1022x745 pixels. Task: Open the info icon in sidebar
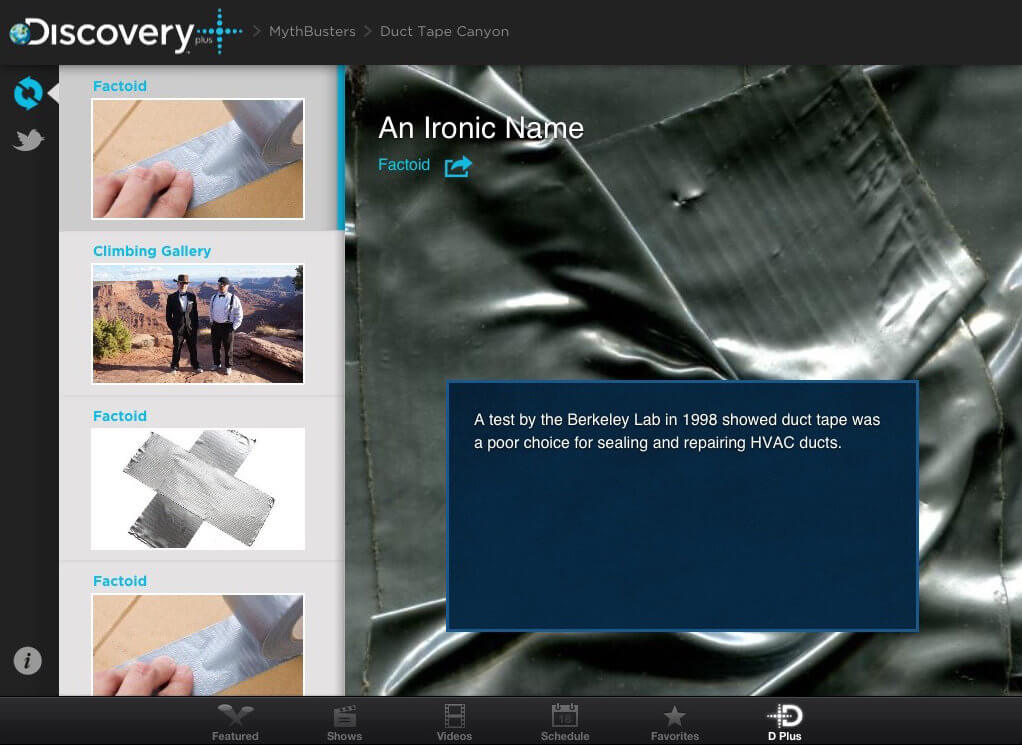tap(27, 660)
